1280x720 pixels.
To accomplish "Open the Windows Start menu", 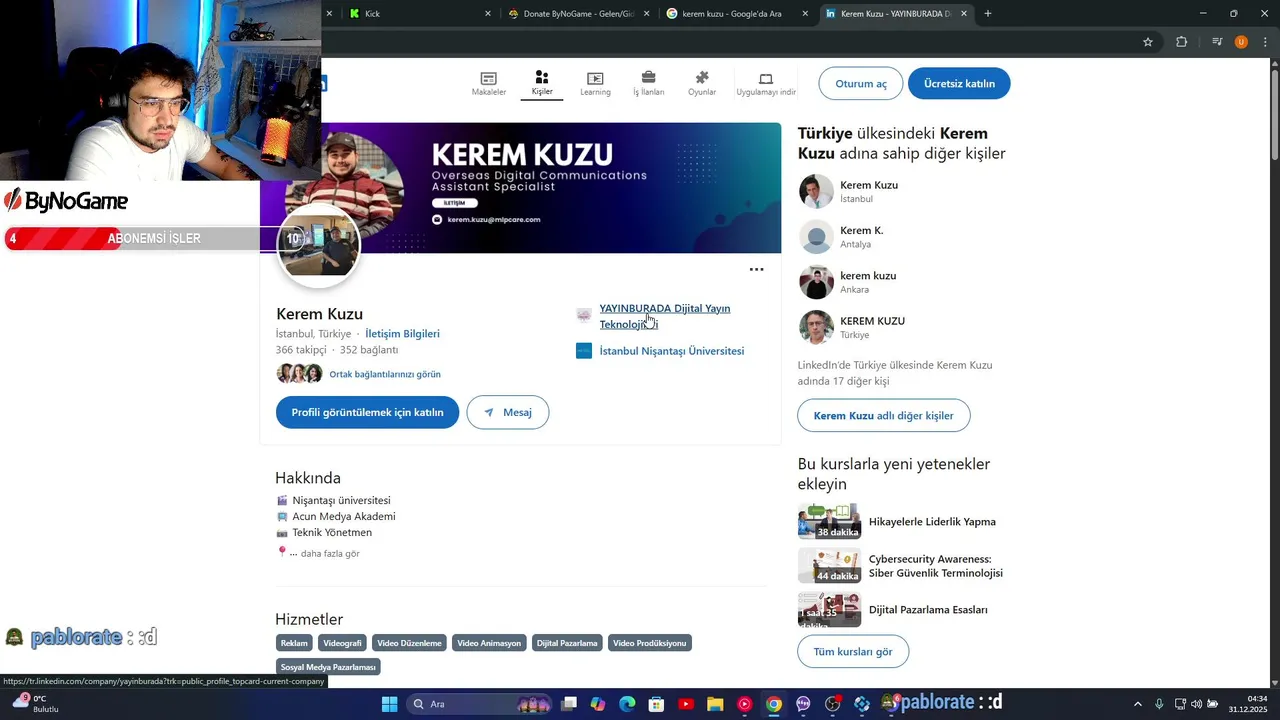I will pyautogui.click(x=390, y=704).
